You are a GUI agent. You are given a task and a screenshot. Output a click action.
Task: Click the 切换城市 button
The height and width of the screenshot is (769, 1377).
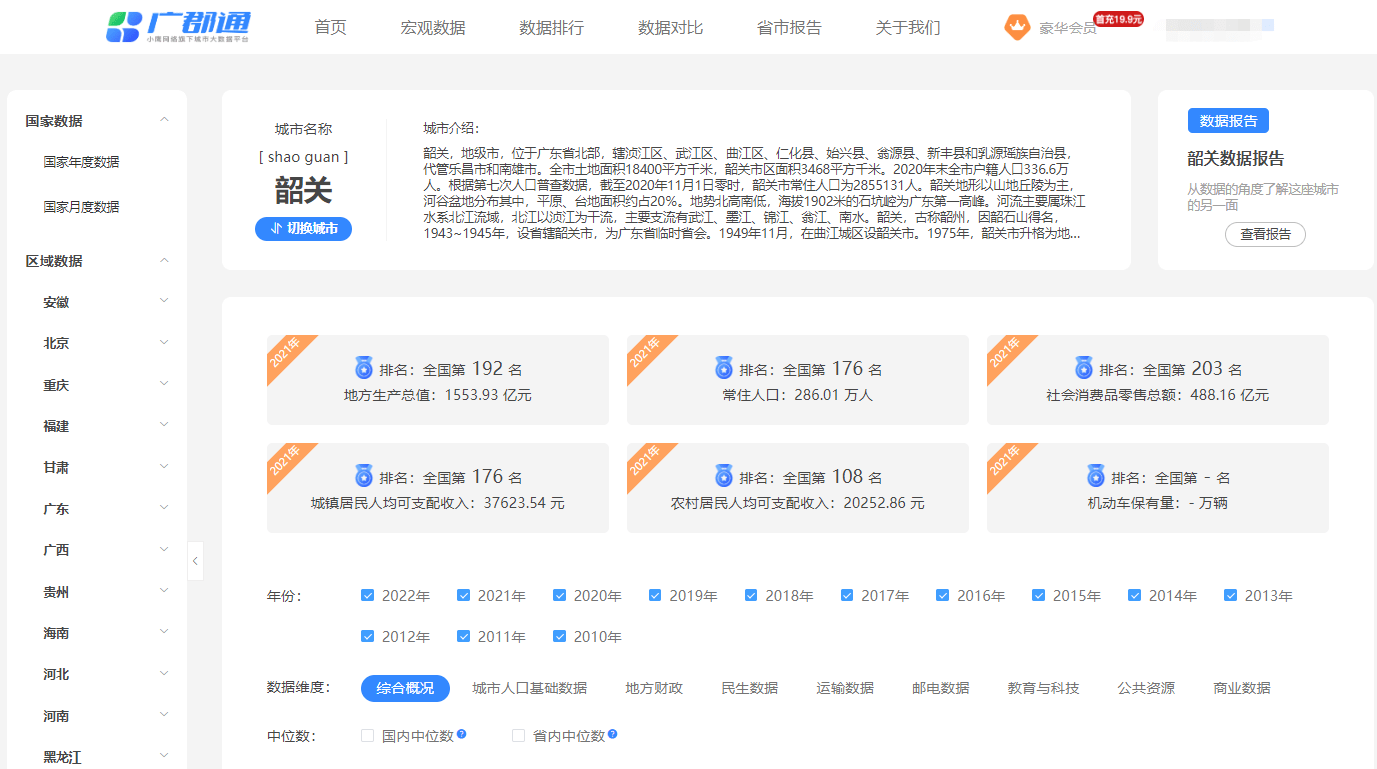click(303, 228)
